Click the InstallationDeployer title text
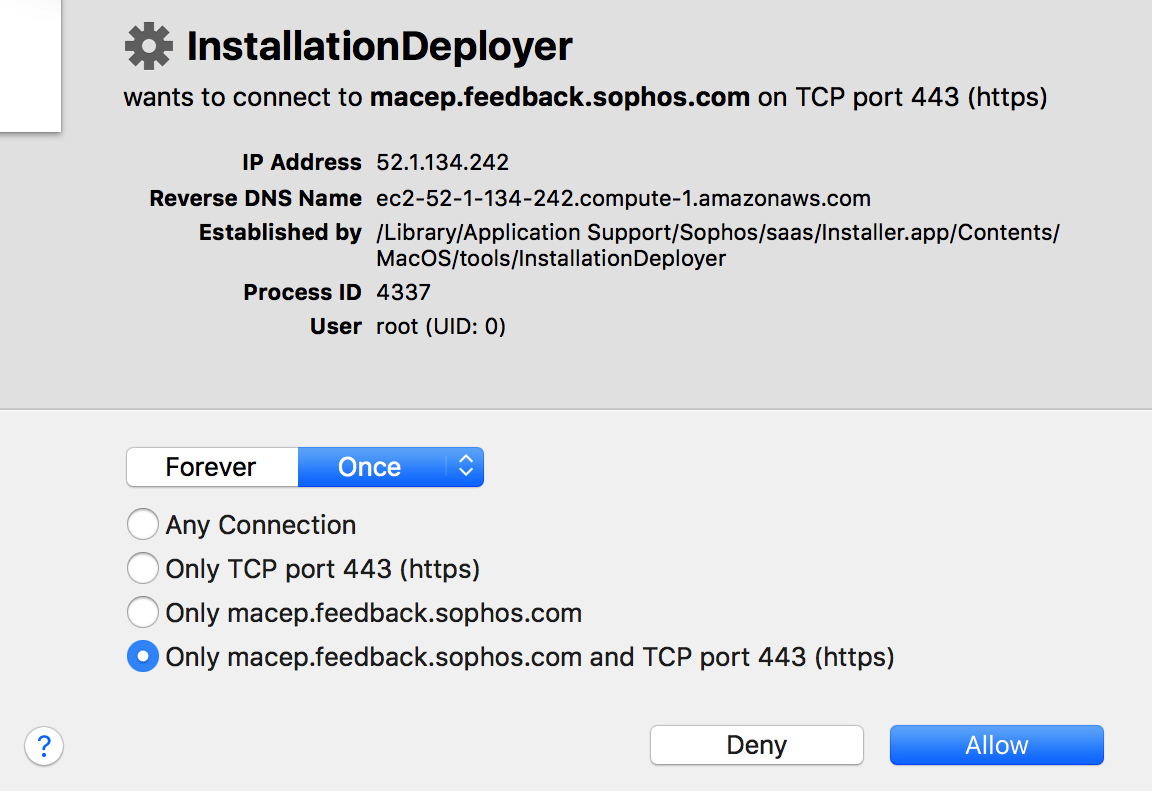The height and width of the screenshot is (791, 1152). [379, 46]
